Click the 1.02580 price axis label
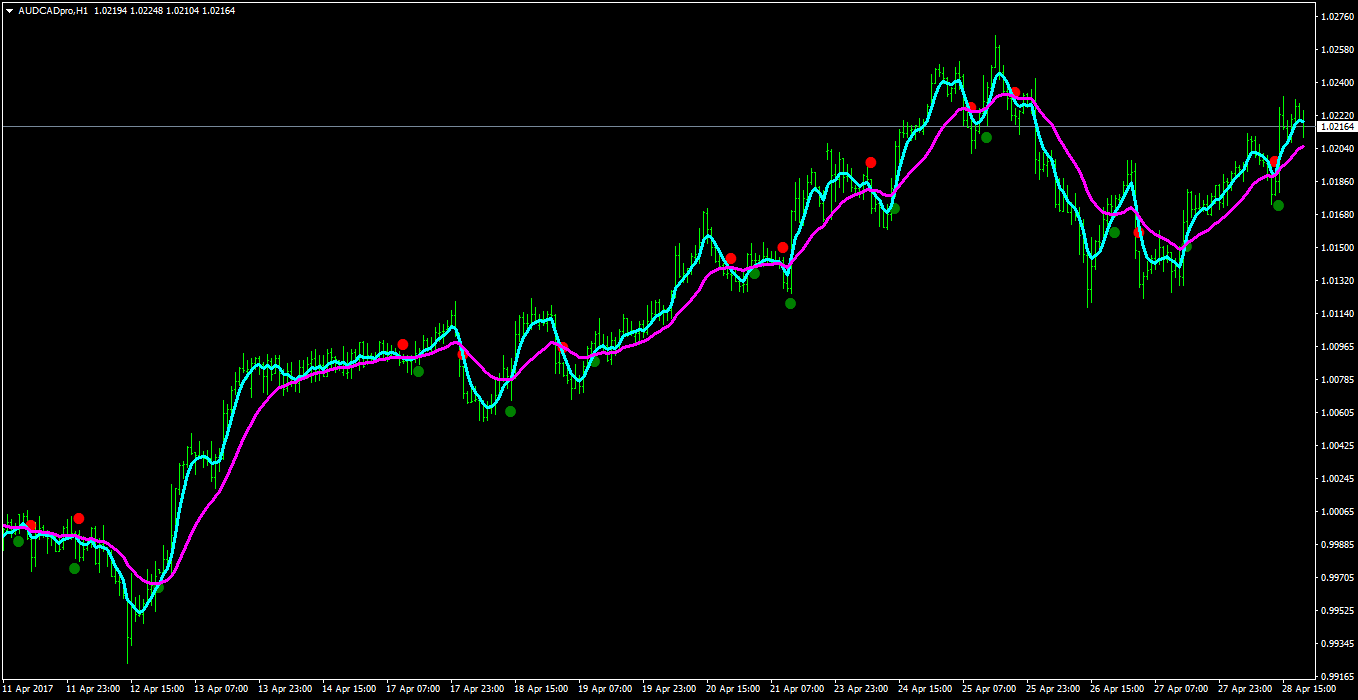This screenshot has height=700, width=1358. (1337, 50)
